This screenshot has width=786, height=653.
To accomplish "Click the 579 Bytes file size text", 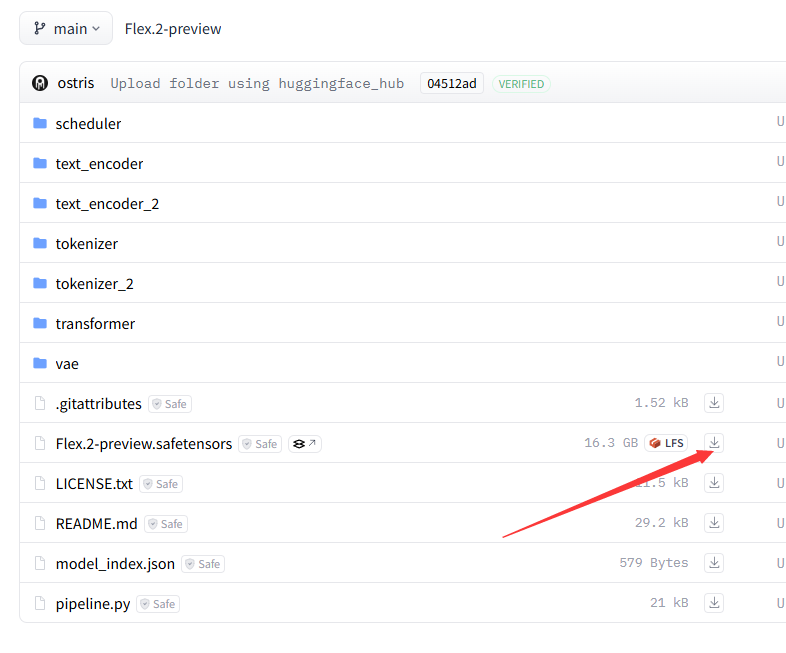I will [x=654, y=563].
